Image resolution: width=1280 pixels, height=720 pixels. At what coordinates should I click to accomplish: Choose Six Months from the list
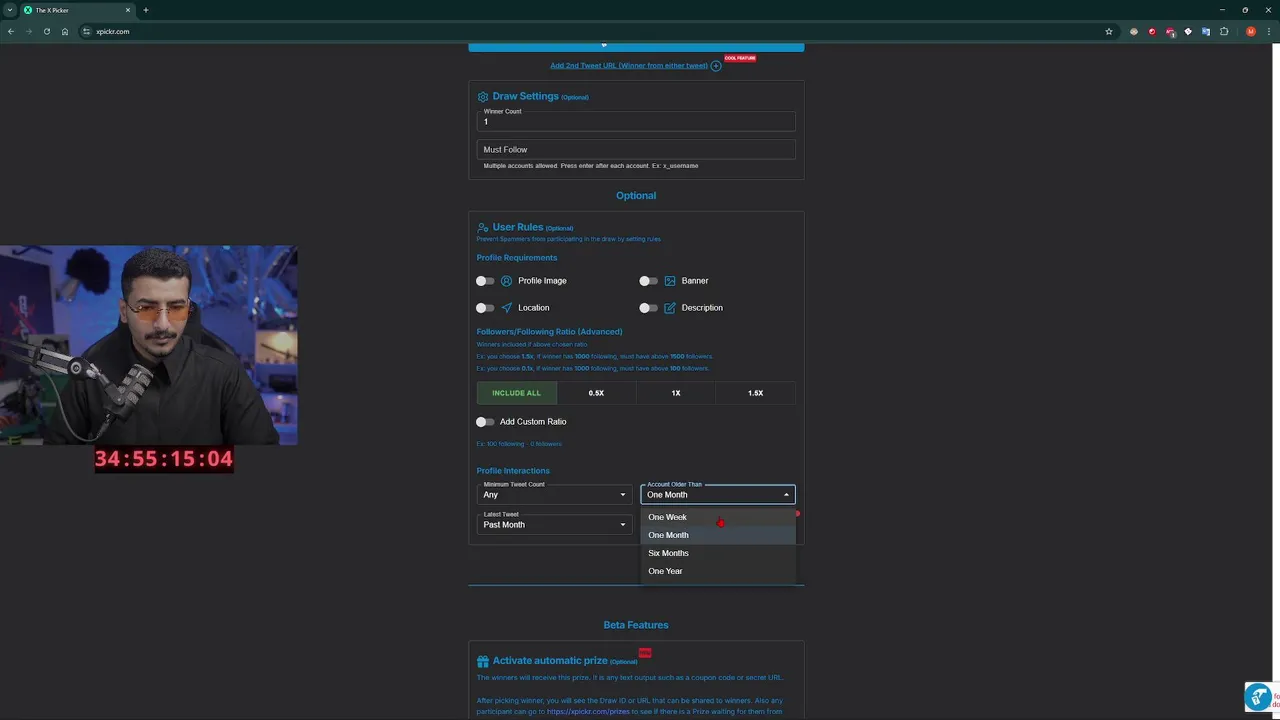click(718, 553)
